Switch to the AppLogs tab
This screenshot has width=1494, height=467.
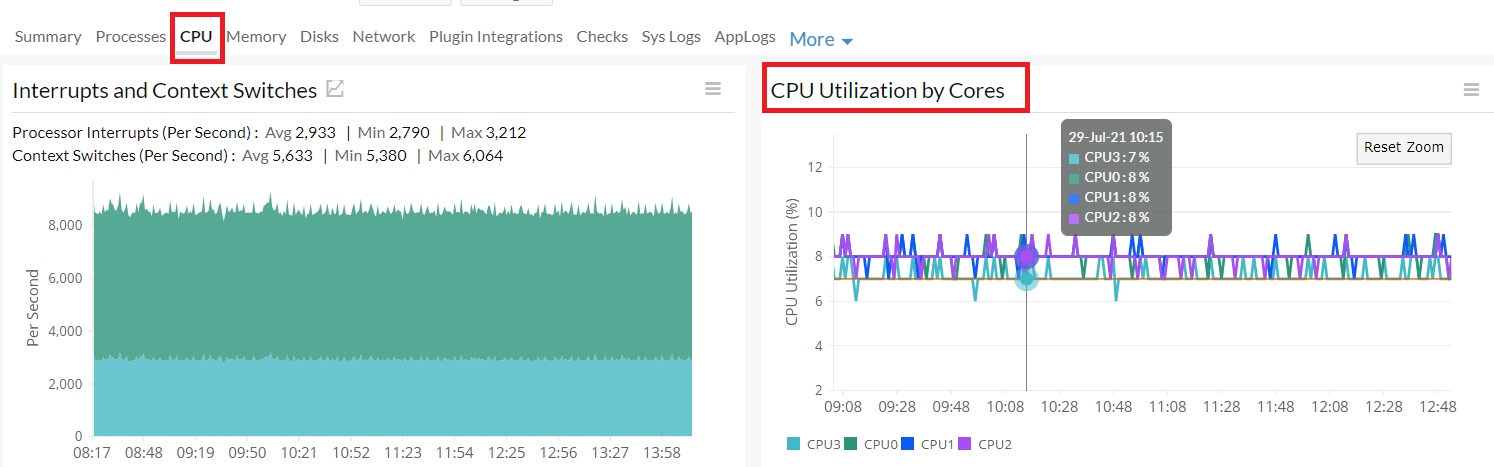(x=745, y=37)
